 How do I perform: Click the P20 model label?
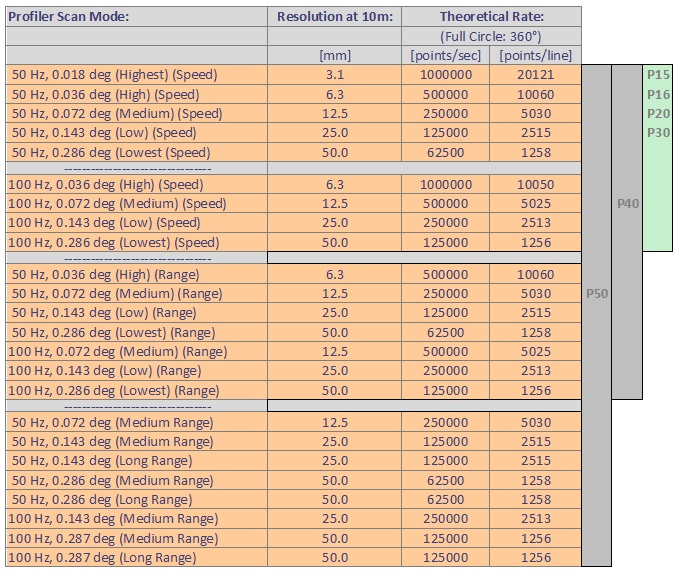(x=658, y=113)
